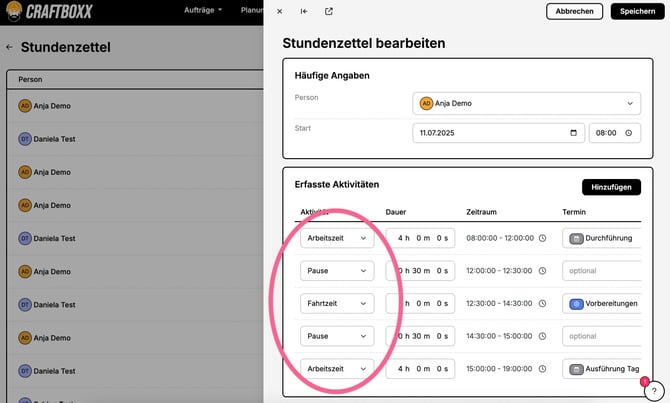Screen dimensions: 670x403
Task: Select the last fully visible Daniela Test row
Action: pos(135,371)
